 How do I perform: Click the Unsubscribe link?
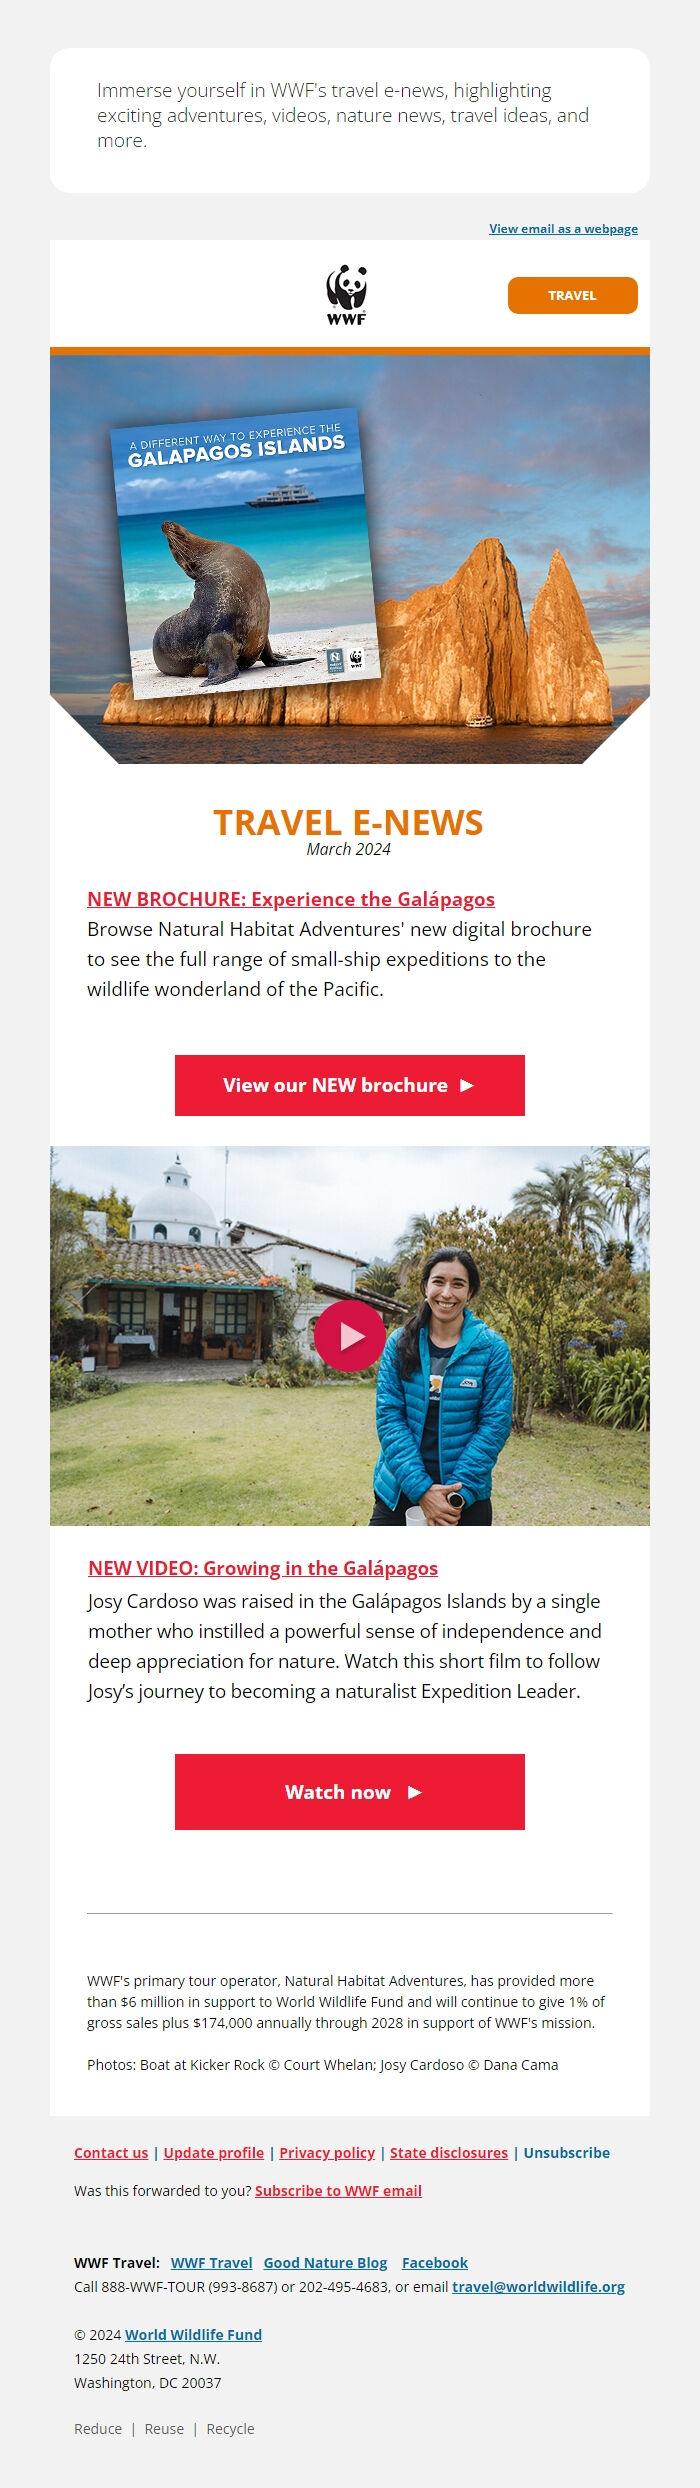567,2153
